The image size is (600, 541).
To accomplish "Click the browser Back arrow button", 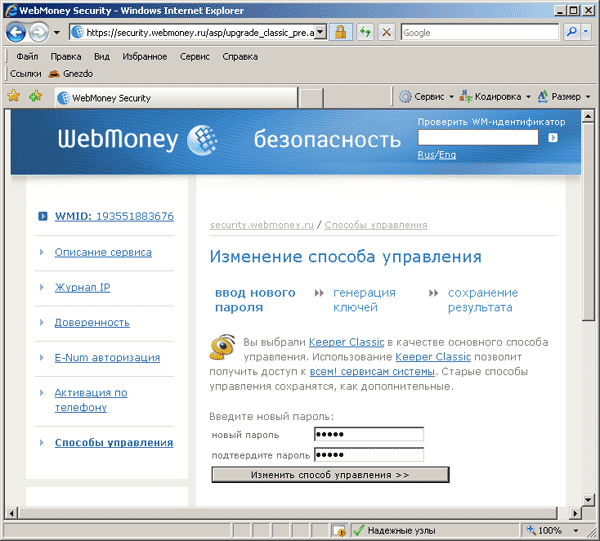I will pos(16,33).
